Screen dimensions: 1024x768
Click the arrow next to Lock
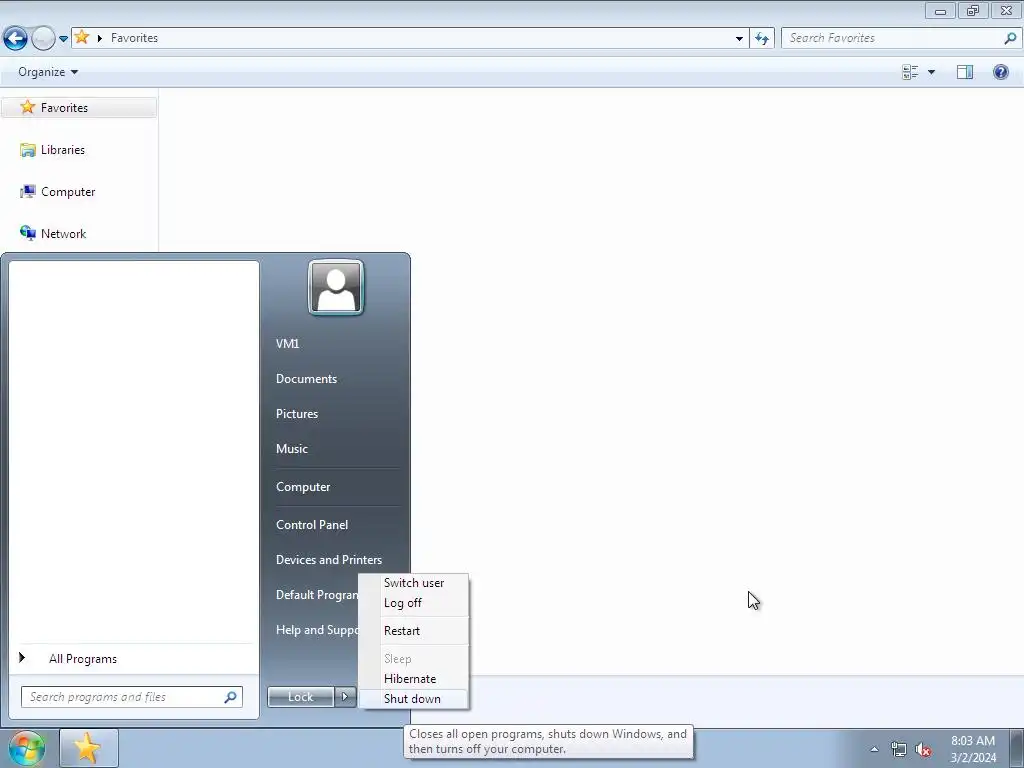[345, 697]
